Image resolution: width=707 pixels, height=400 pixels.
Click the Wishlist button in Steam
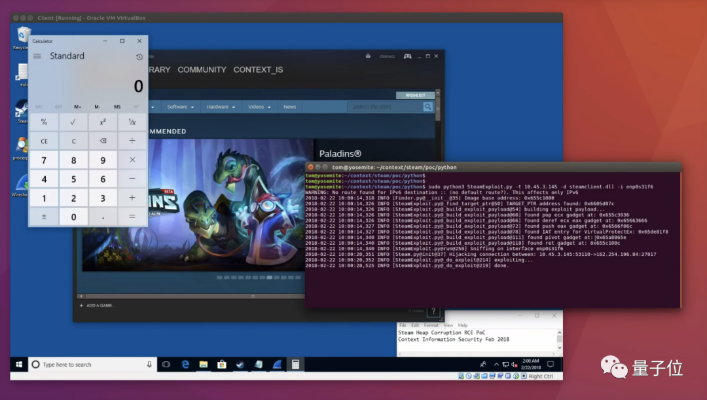408,95
